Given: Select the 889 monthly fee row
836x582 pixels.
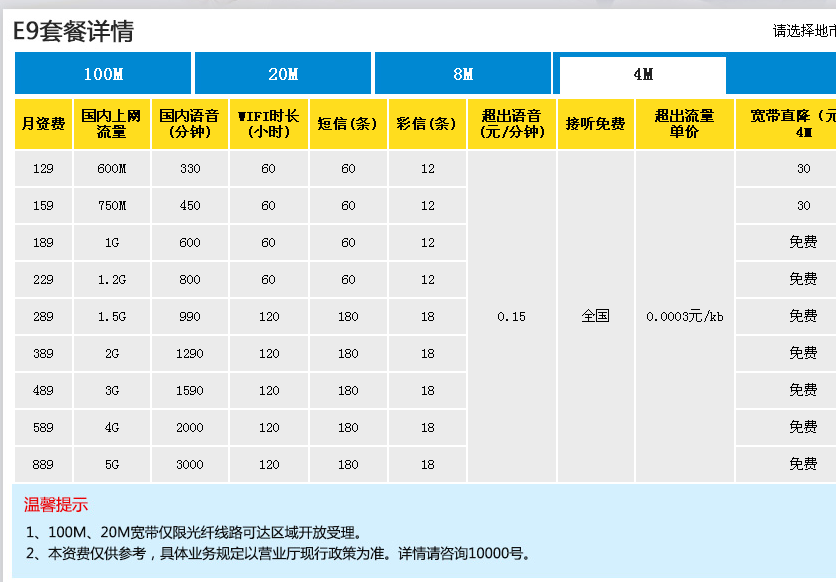Looking at the screenshot, I should pyautogui.click(x=43, y=465).
